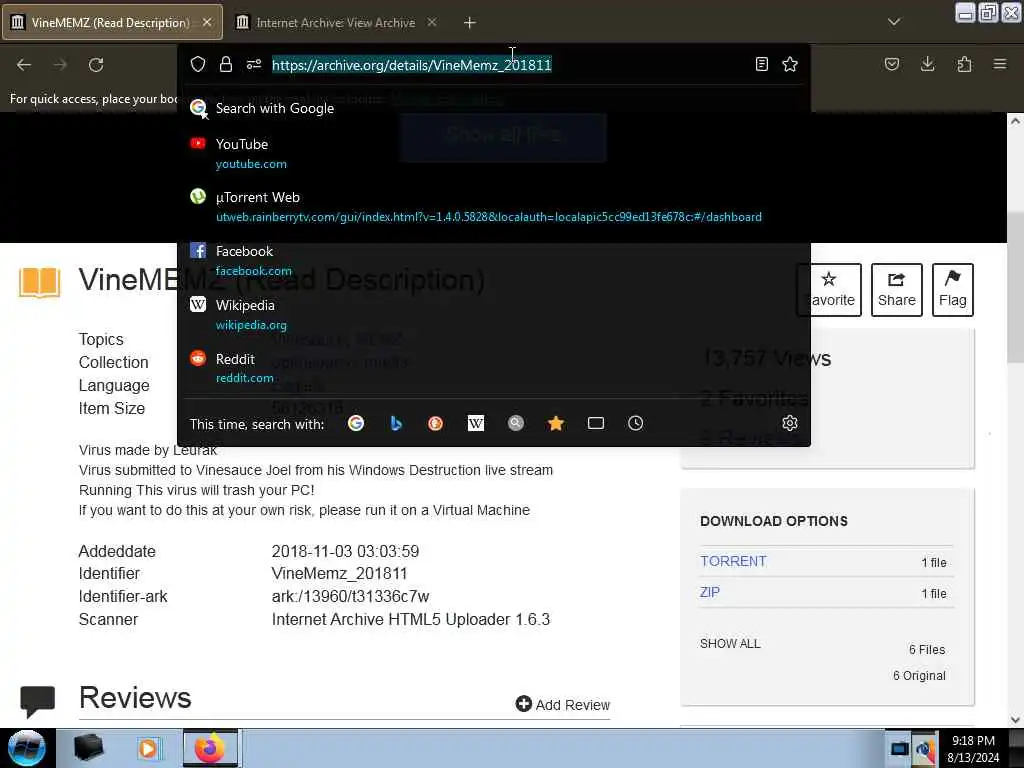Search this time in bookmarks star icon
Viewport: 1024px width, 768px height.
click(556, 423)
